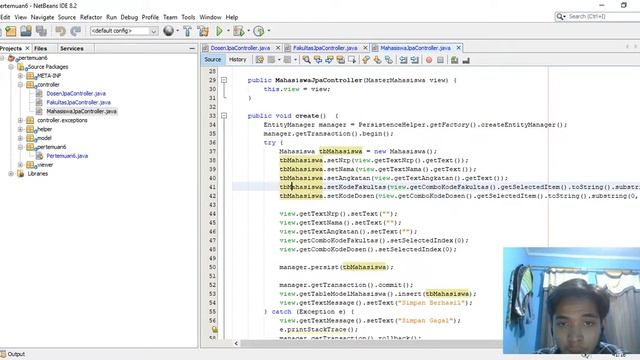Expand the viewer package node
Viewport: 640px width, 360px height.
20,164
